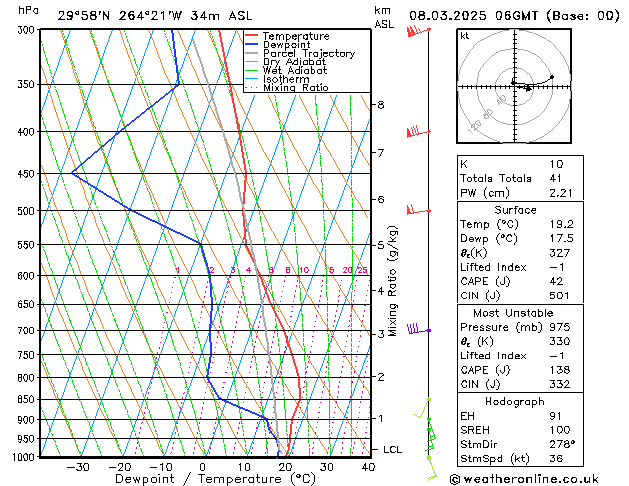Click the K index value 10
Viewport: 629px width, 486px height.
556,164
